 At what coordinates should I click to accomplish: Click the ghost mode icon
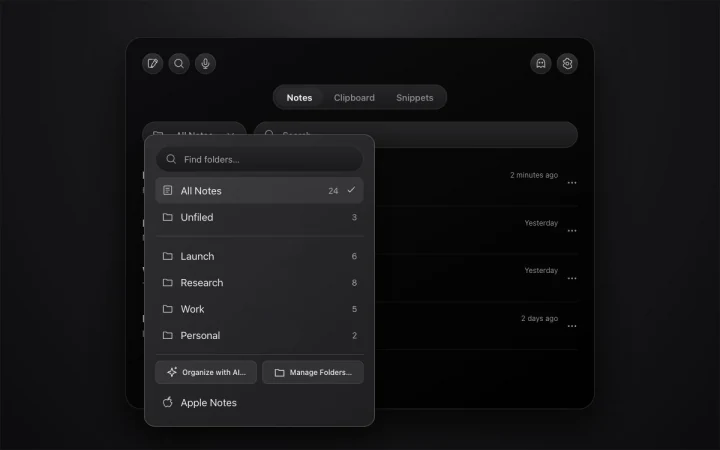[x=541, y=63]
